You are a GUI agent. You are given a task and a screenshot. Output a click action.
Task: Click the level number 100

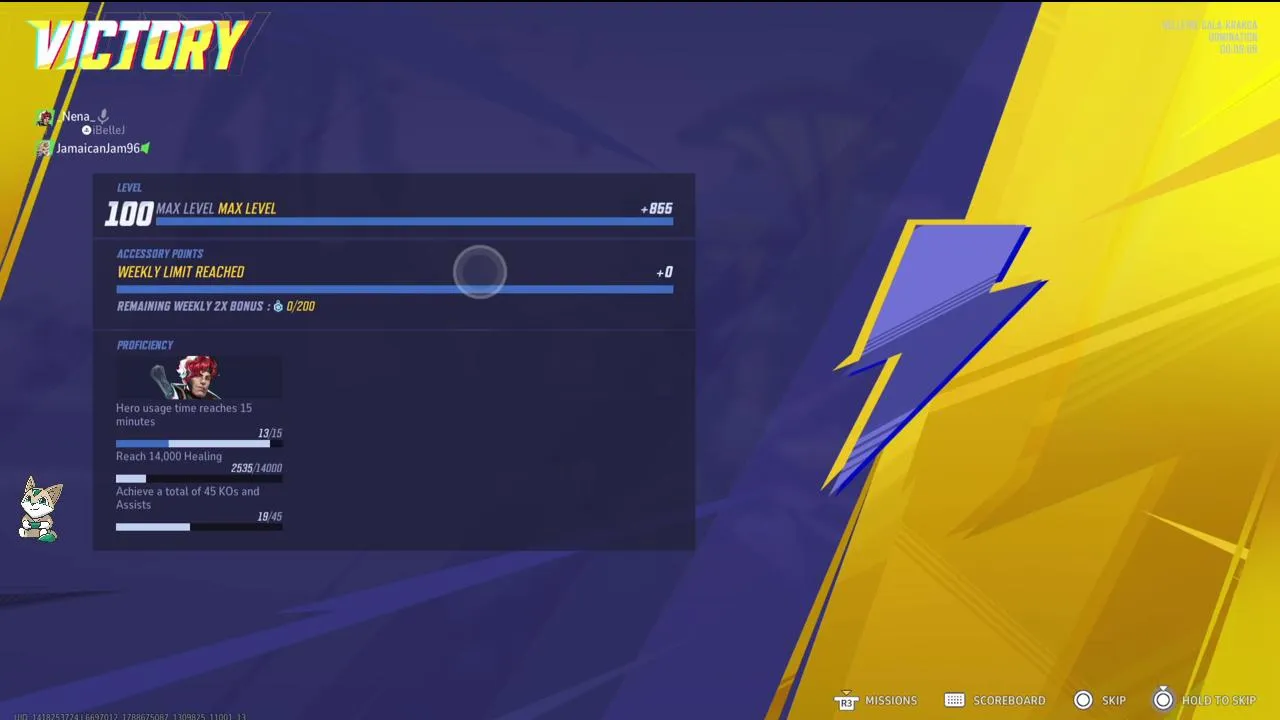pos(129,212)
